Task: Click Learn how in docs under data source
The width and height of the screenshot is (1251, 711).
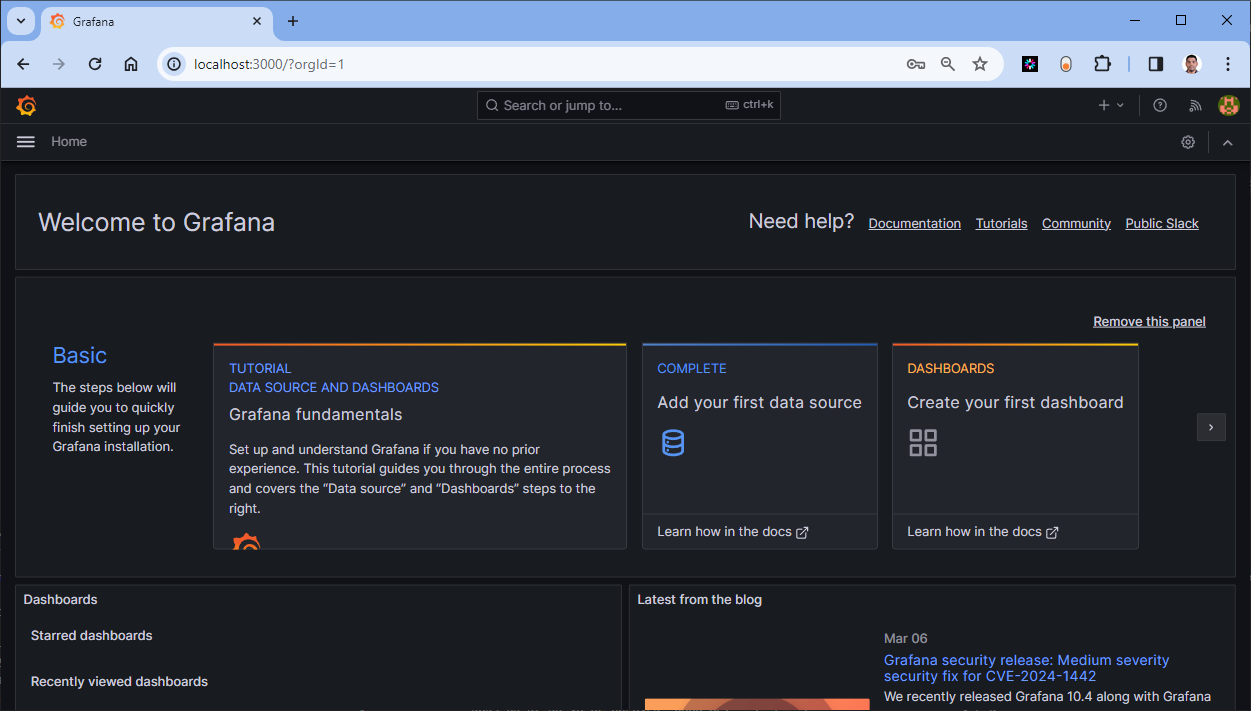Action: point(733,532)
